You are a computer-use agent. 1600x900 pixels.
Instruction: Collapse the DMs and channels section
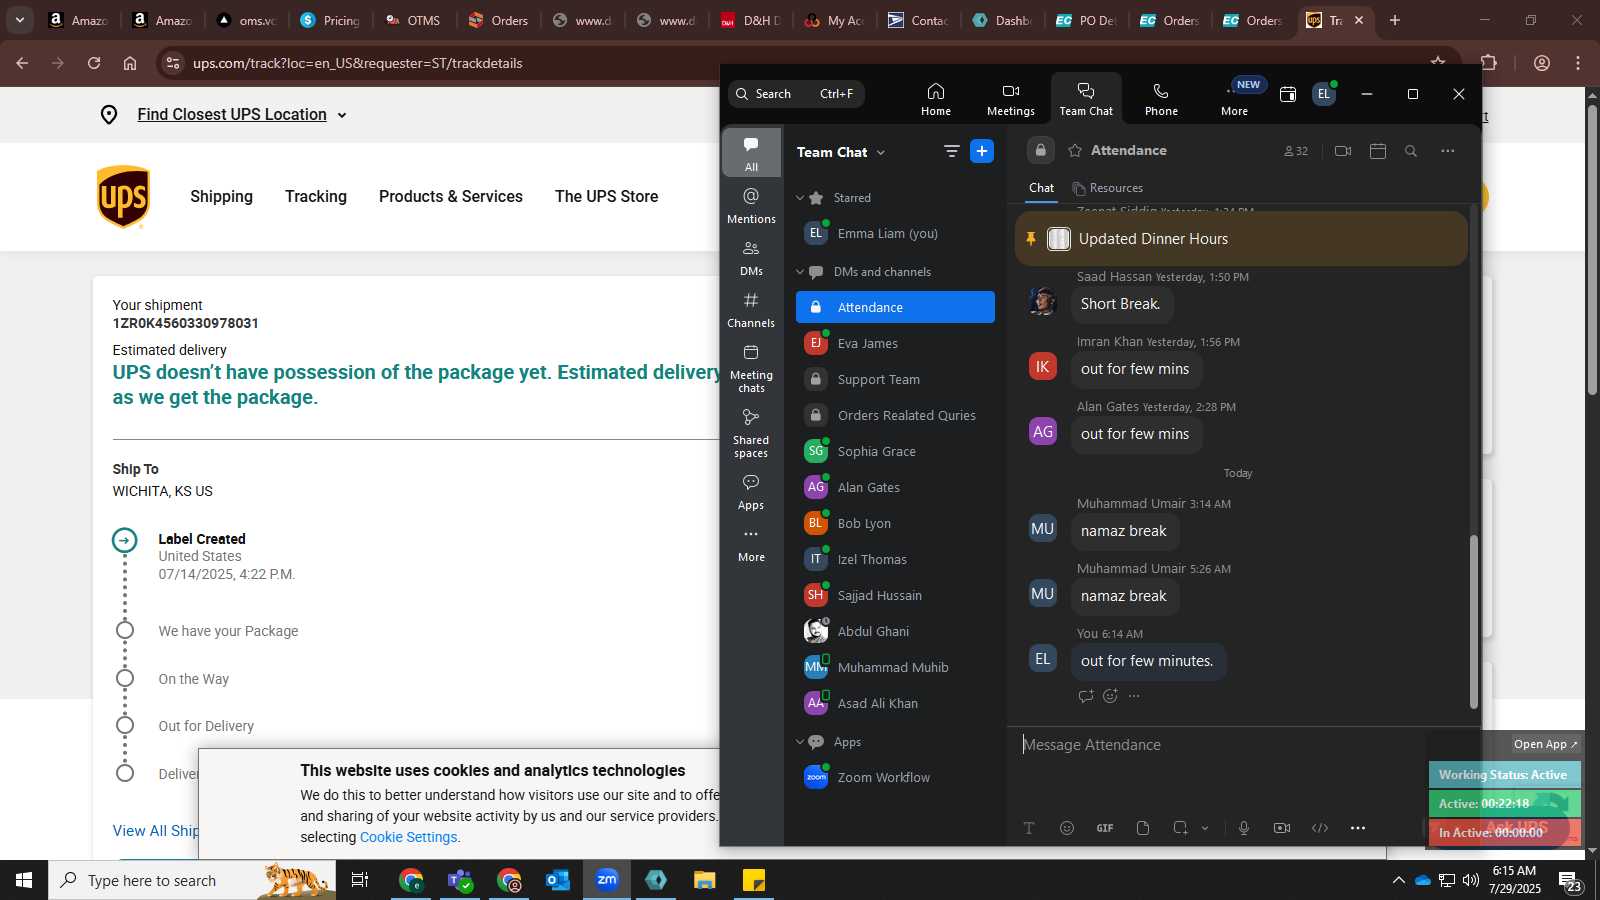click(800, 272)
